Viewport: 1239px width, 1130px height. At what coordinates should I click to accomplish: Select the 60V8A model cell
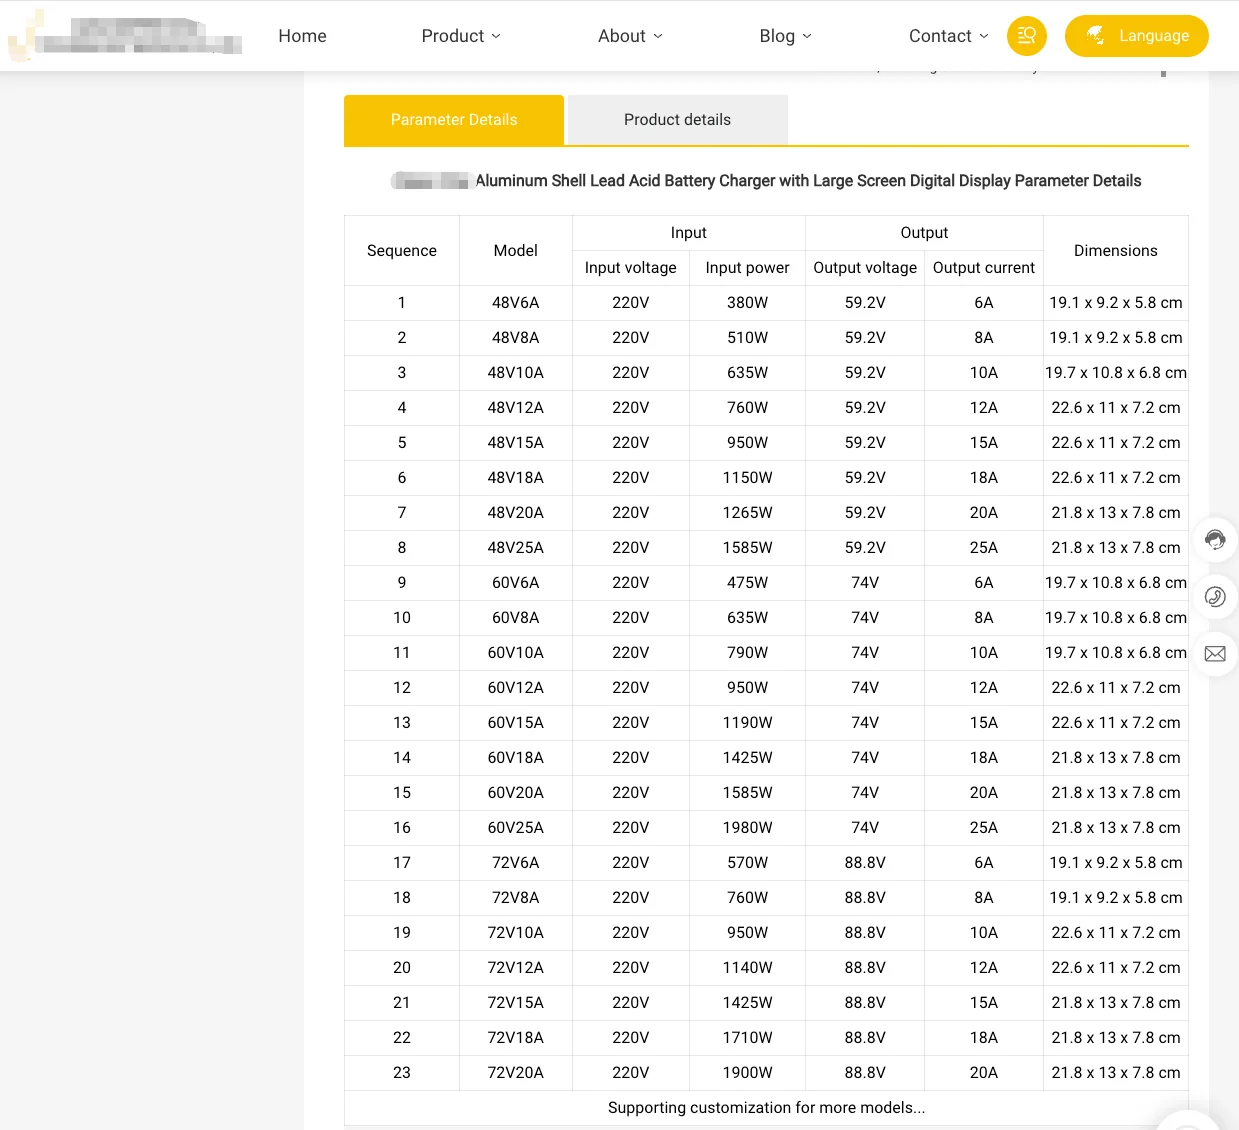pyautogui.click(x=516, y=618)
